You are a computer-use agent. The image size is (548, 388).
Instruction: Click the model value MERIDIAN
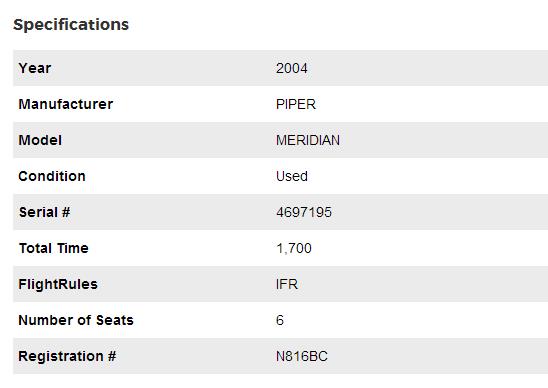(x=308, y=140)
